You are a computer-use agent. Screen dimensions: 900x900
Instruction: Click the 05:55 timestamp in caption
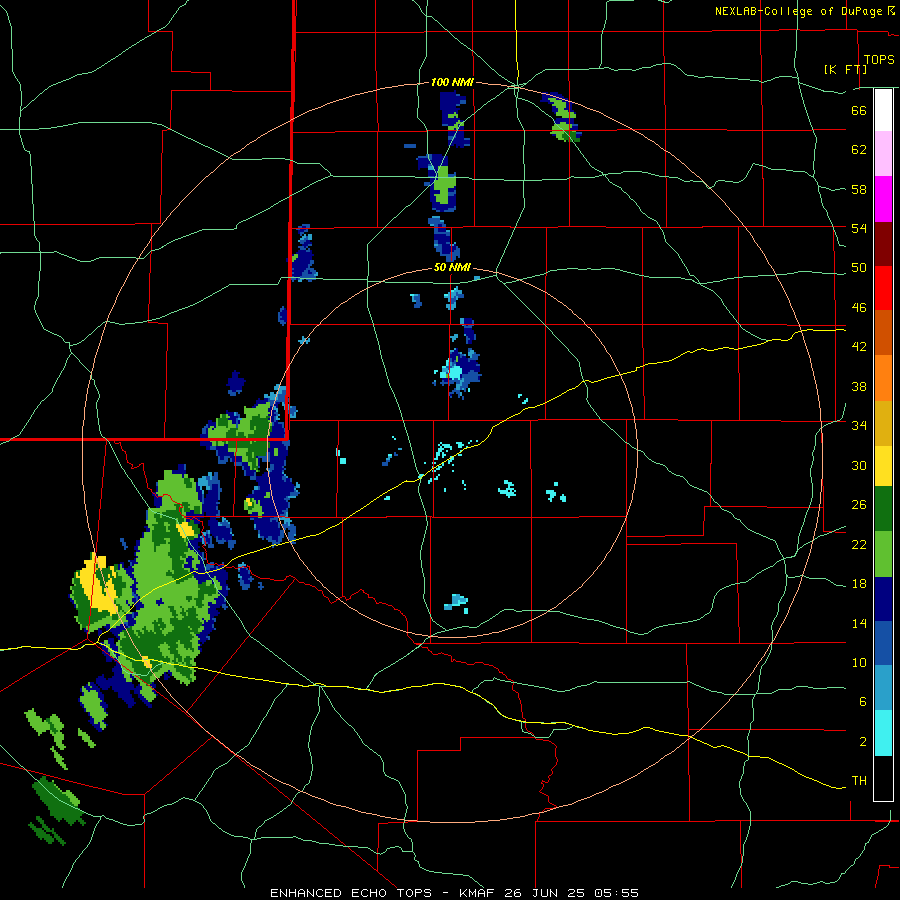(616, 893)
